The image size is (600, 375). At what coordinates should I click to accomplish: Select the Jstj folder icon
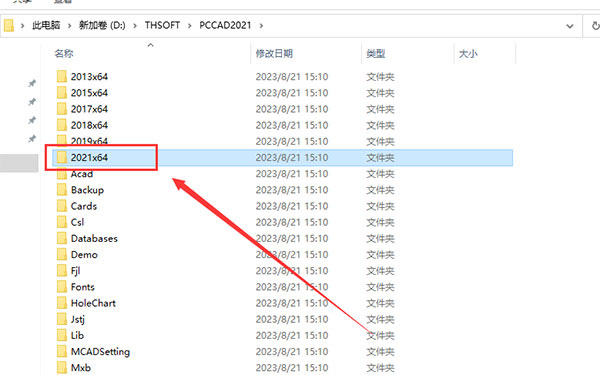point(62,319)
